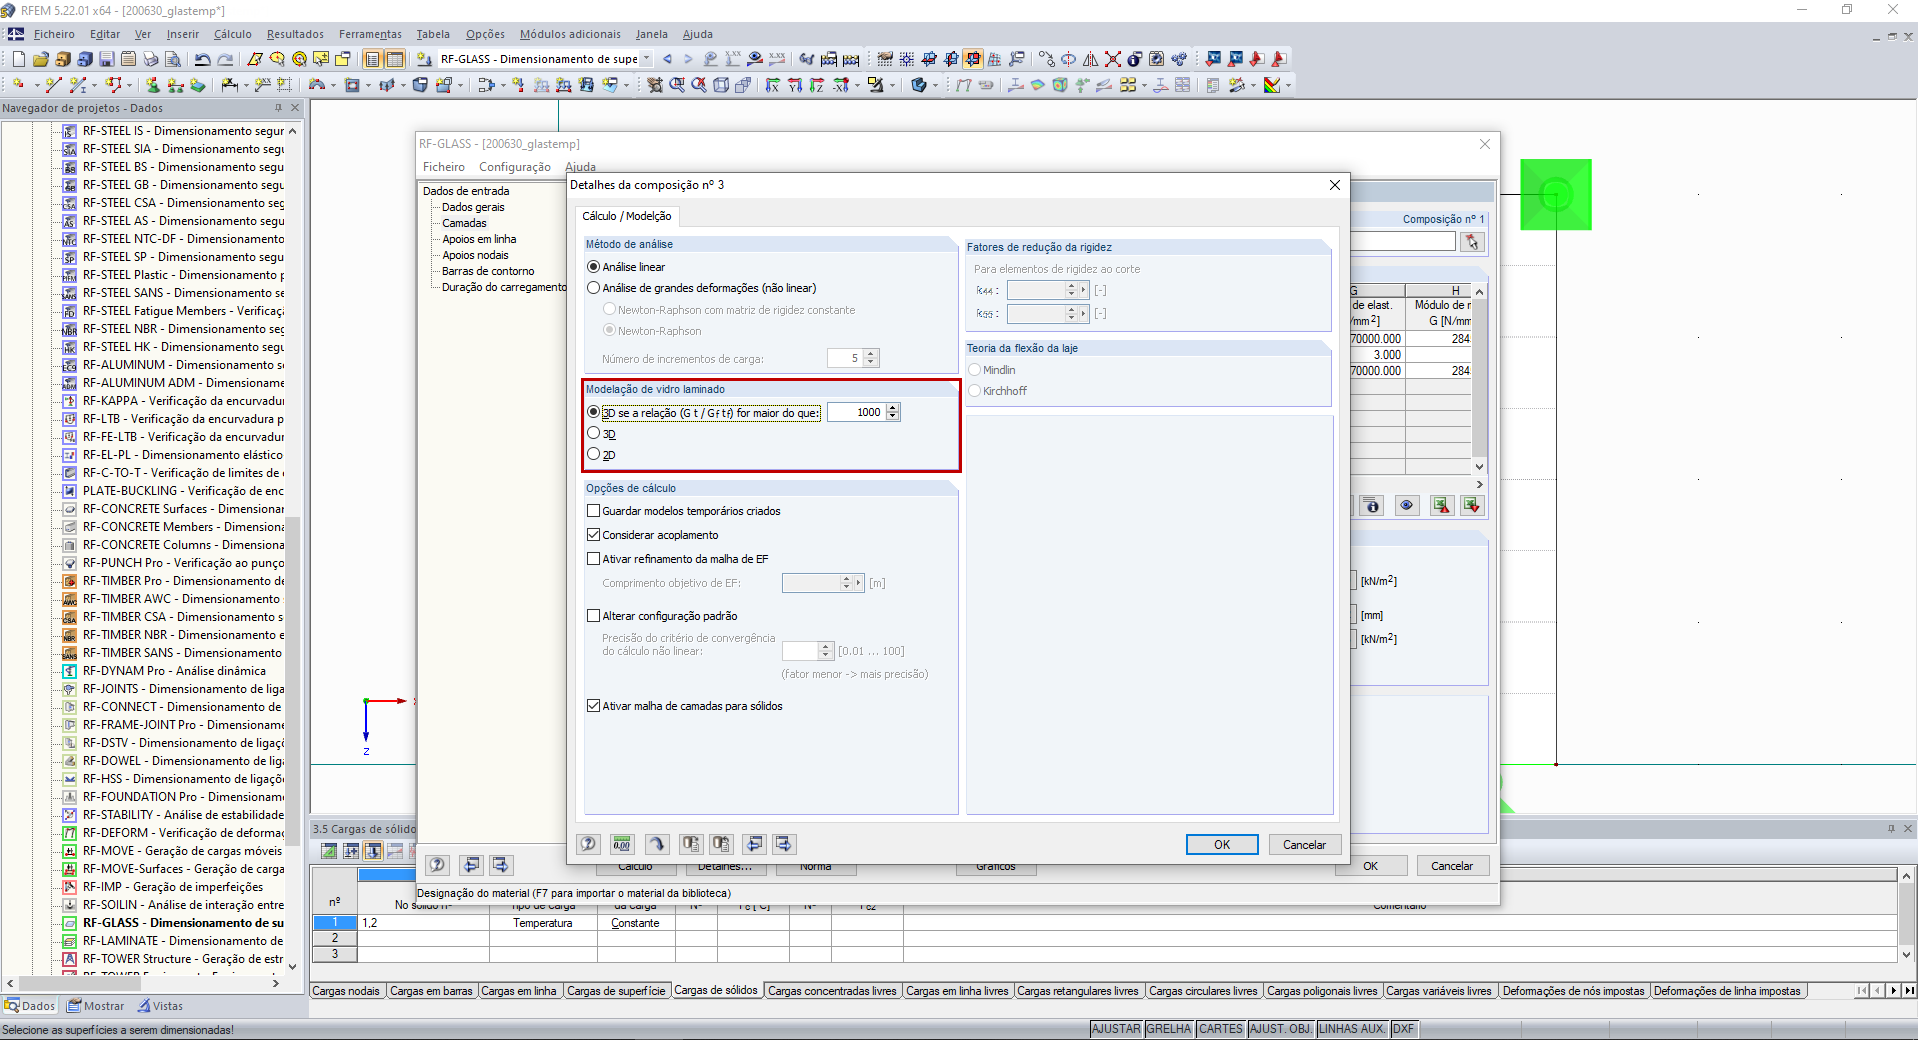Click the show Z-axis view icon
Image resolution: width=1918 pixels, height=1040 pixels.
tap(817, 85)
